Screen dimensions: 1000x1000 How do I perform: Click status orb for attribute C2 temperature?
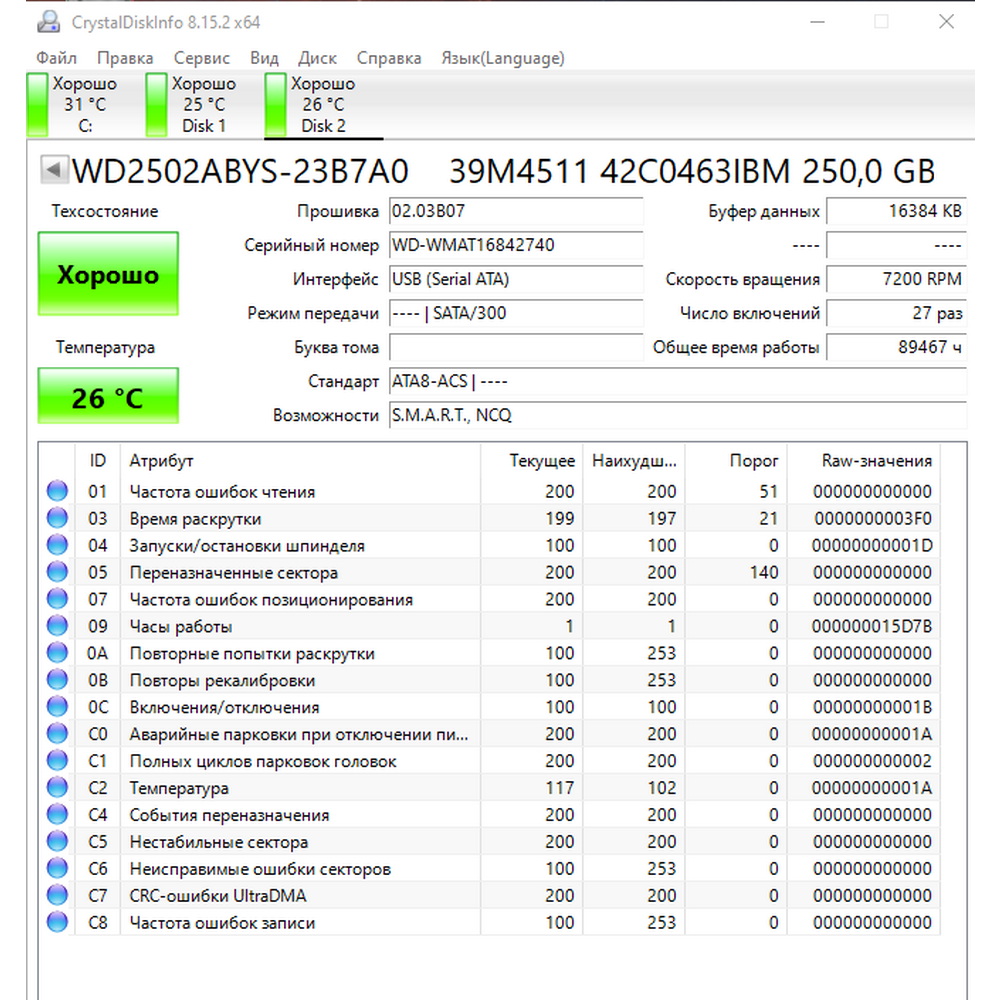click(x=57, y=788)
